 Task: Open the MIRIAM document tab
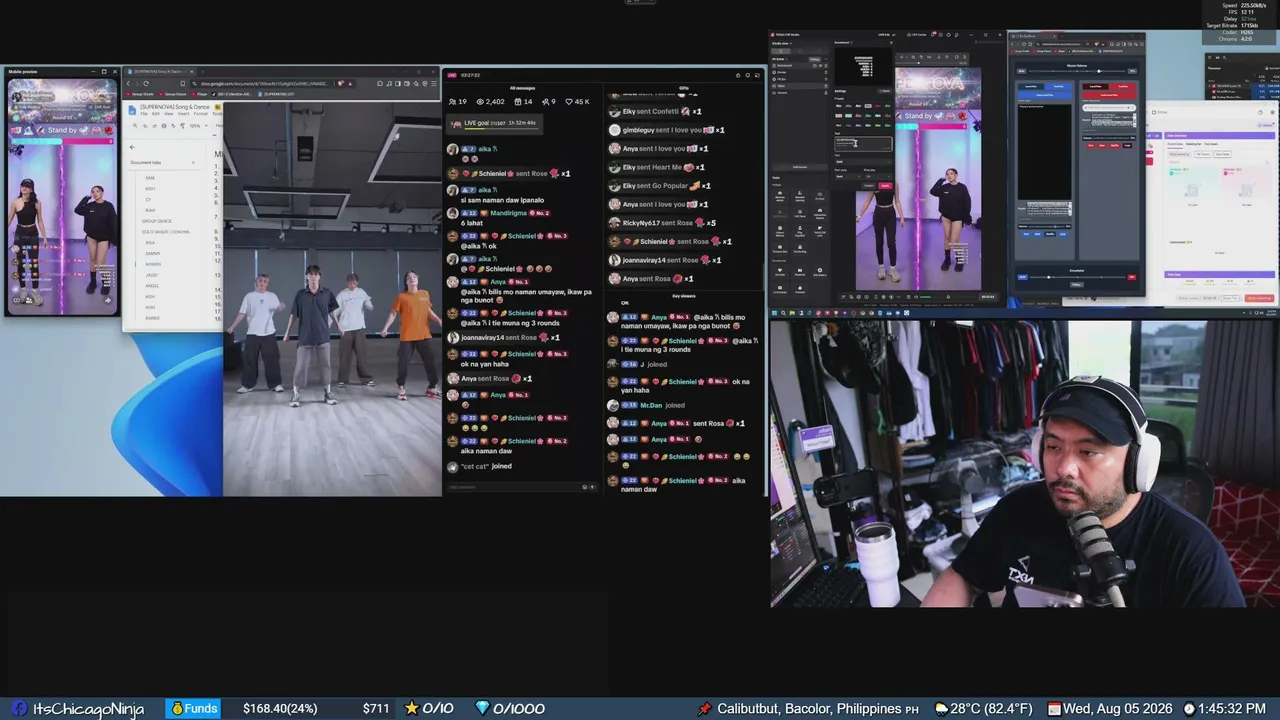[x=152, y=264]
